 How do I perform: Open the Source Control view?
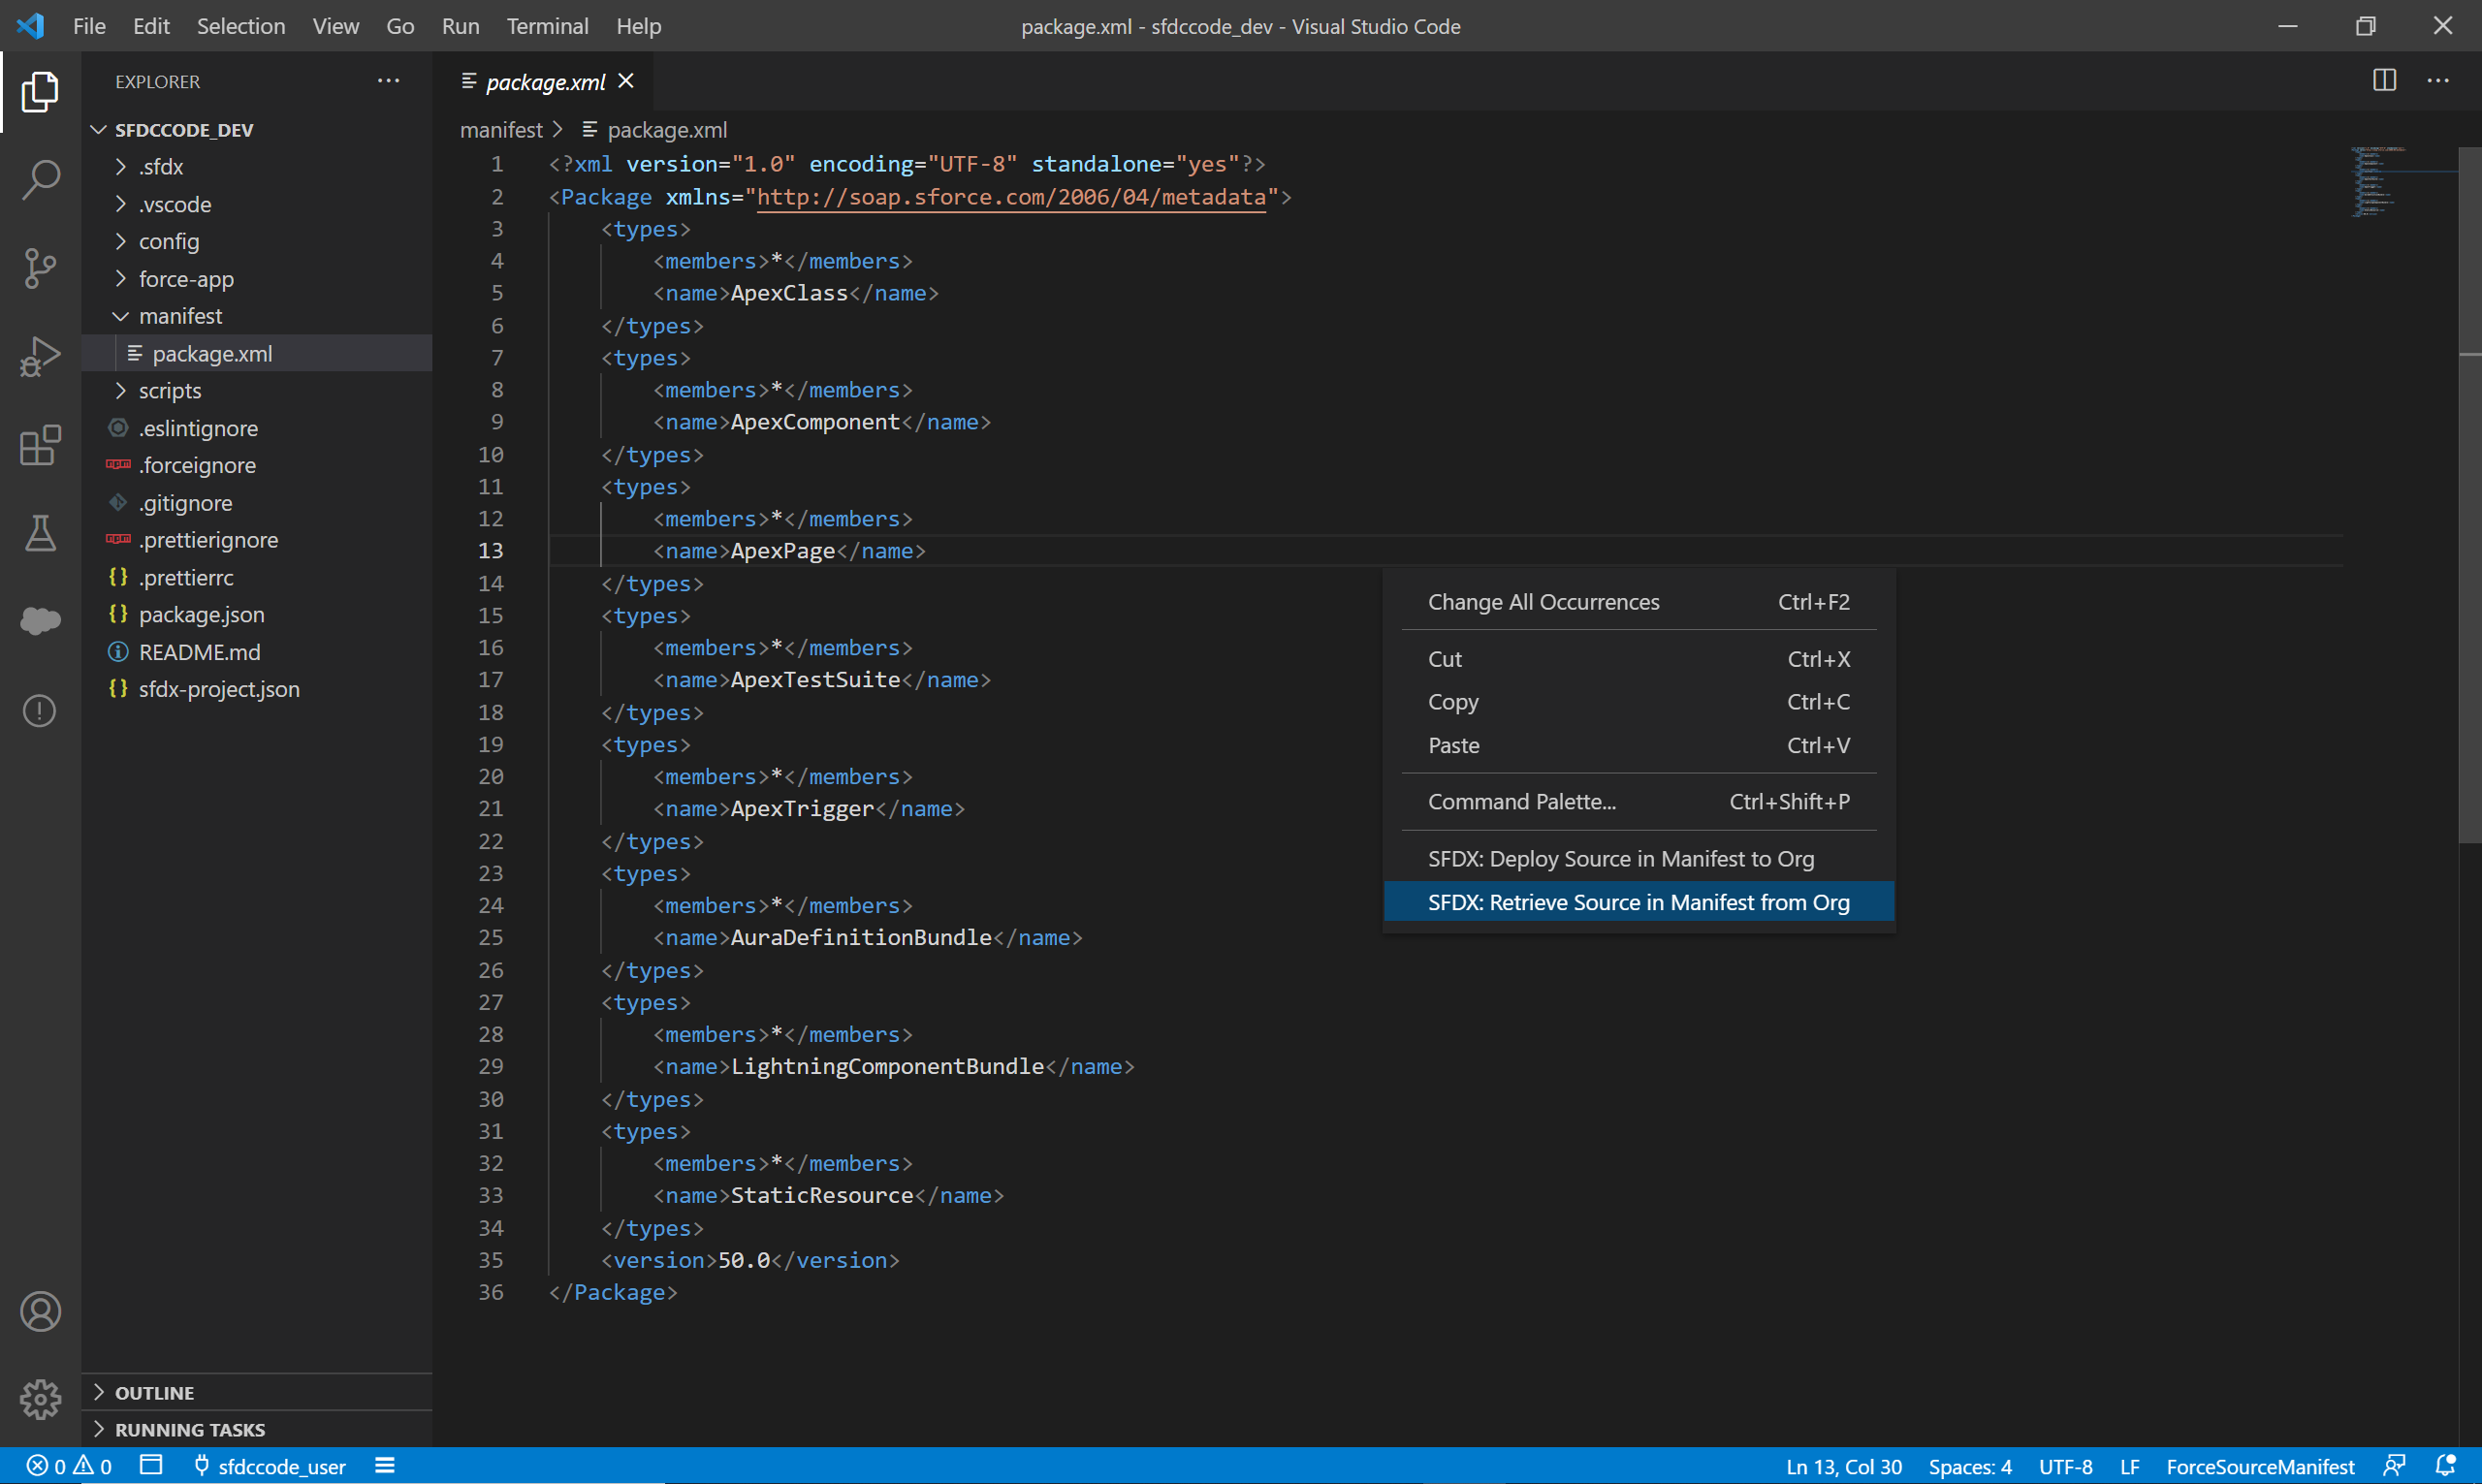click(40, 268)
